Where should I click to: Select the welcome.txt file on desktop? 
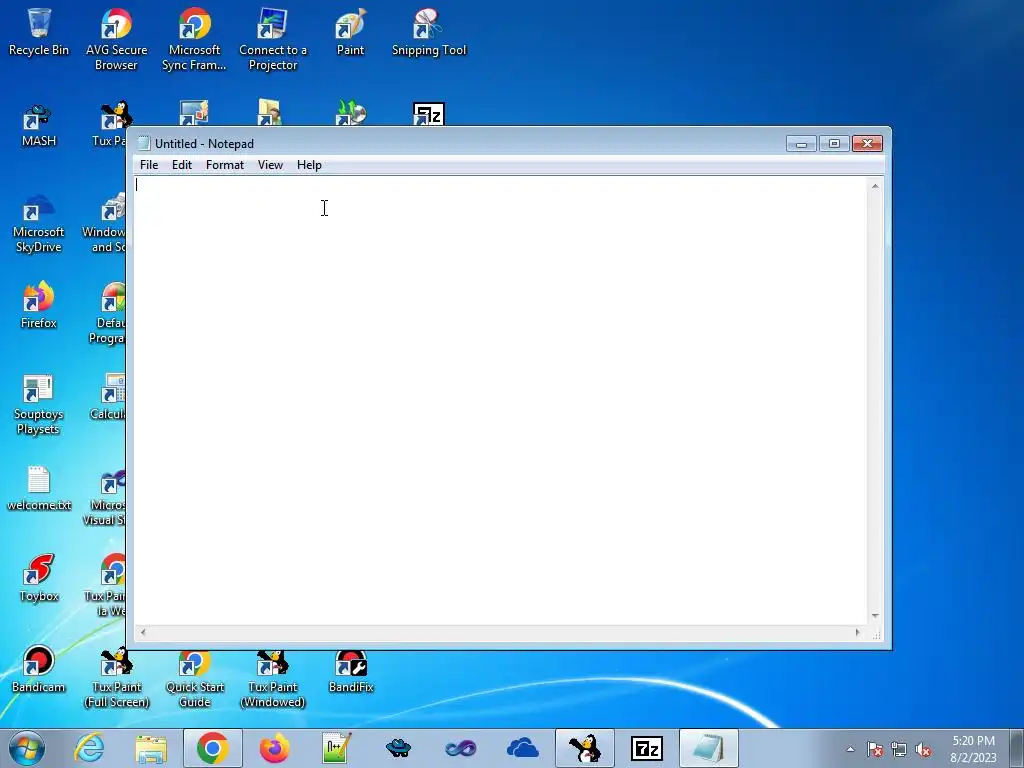point(39,488)
